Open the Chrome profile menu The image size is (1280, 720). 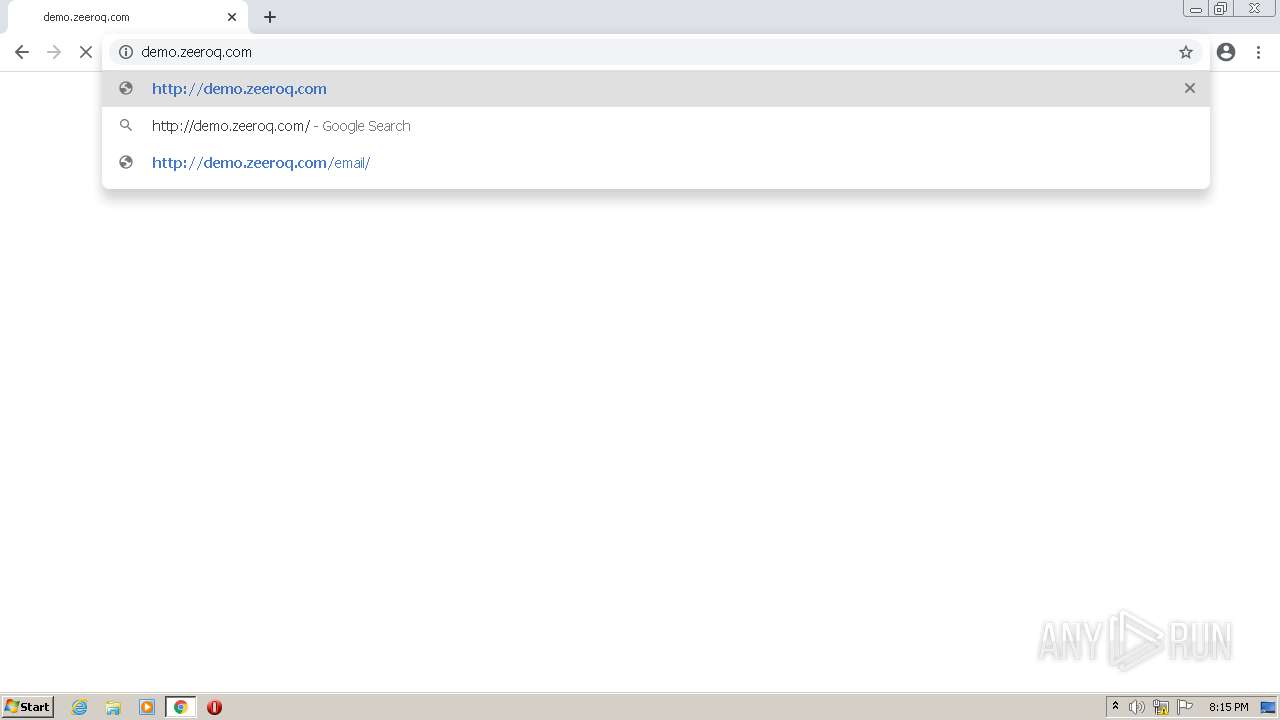tap(1226, 52)
